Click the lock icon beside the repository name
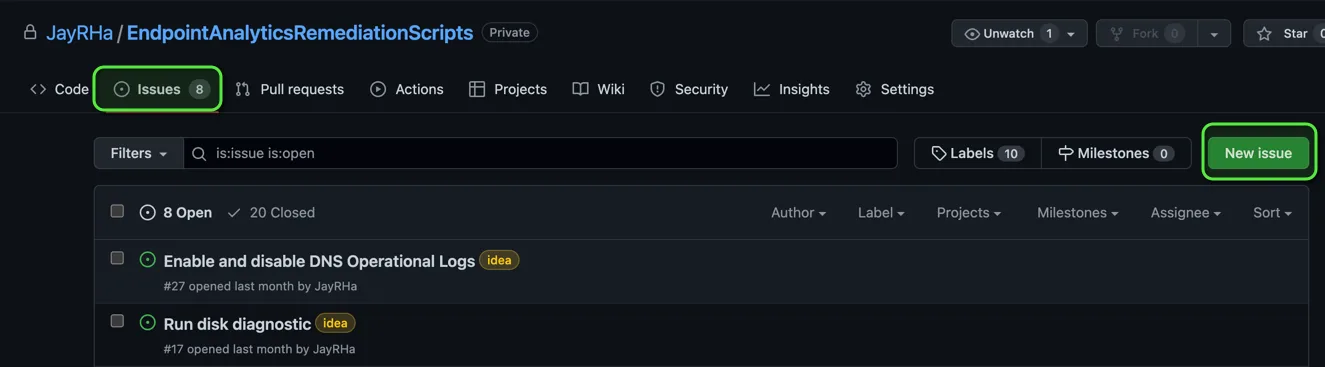The height and width of the screenshot is (367, 1325). click(30, 32)
